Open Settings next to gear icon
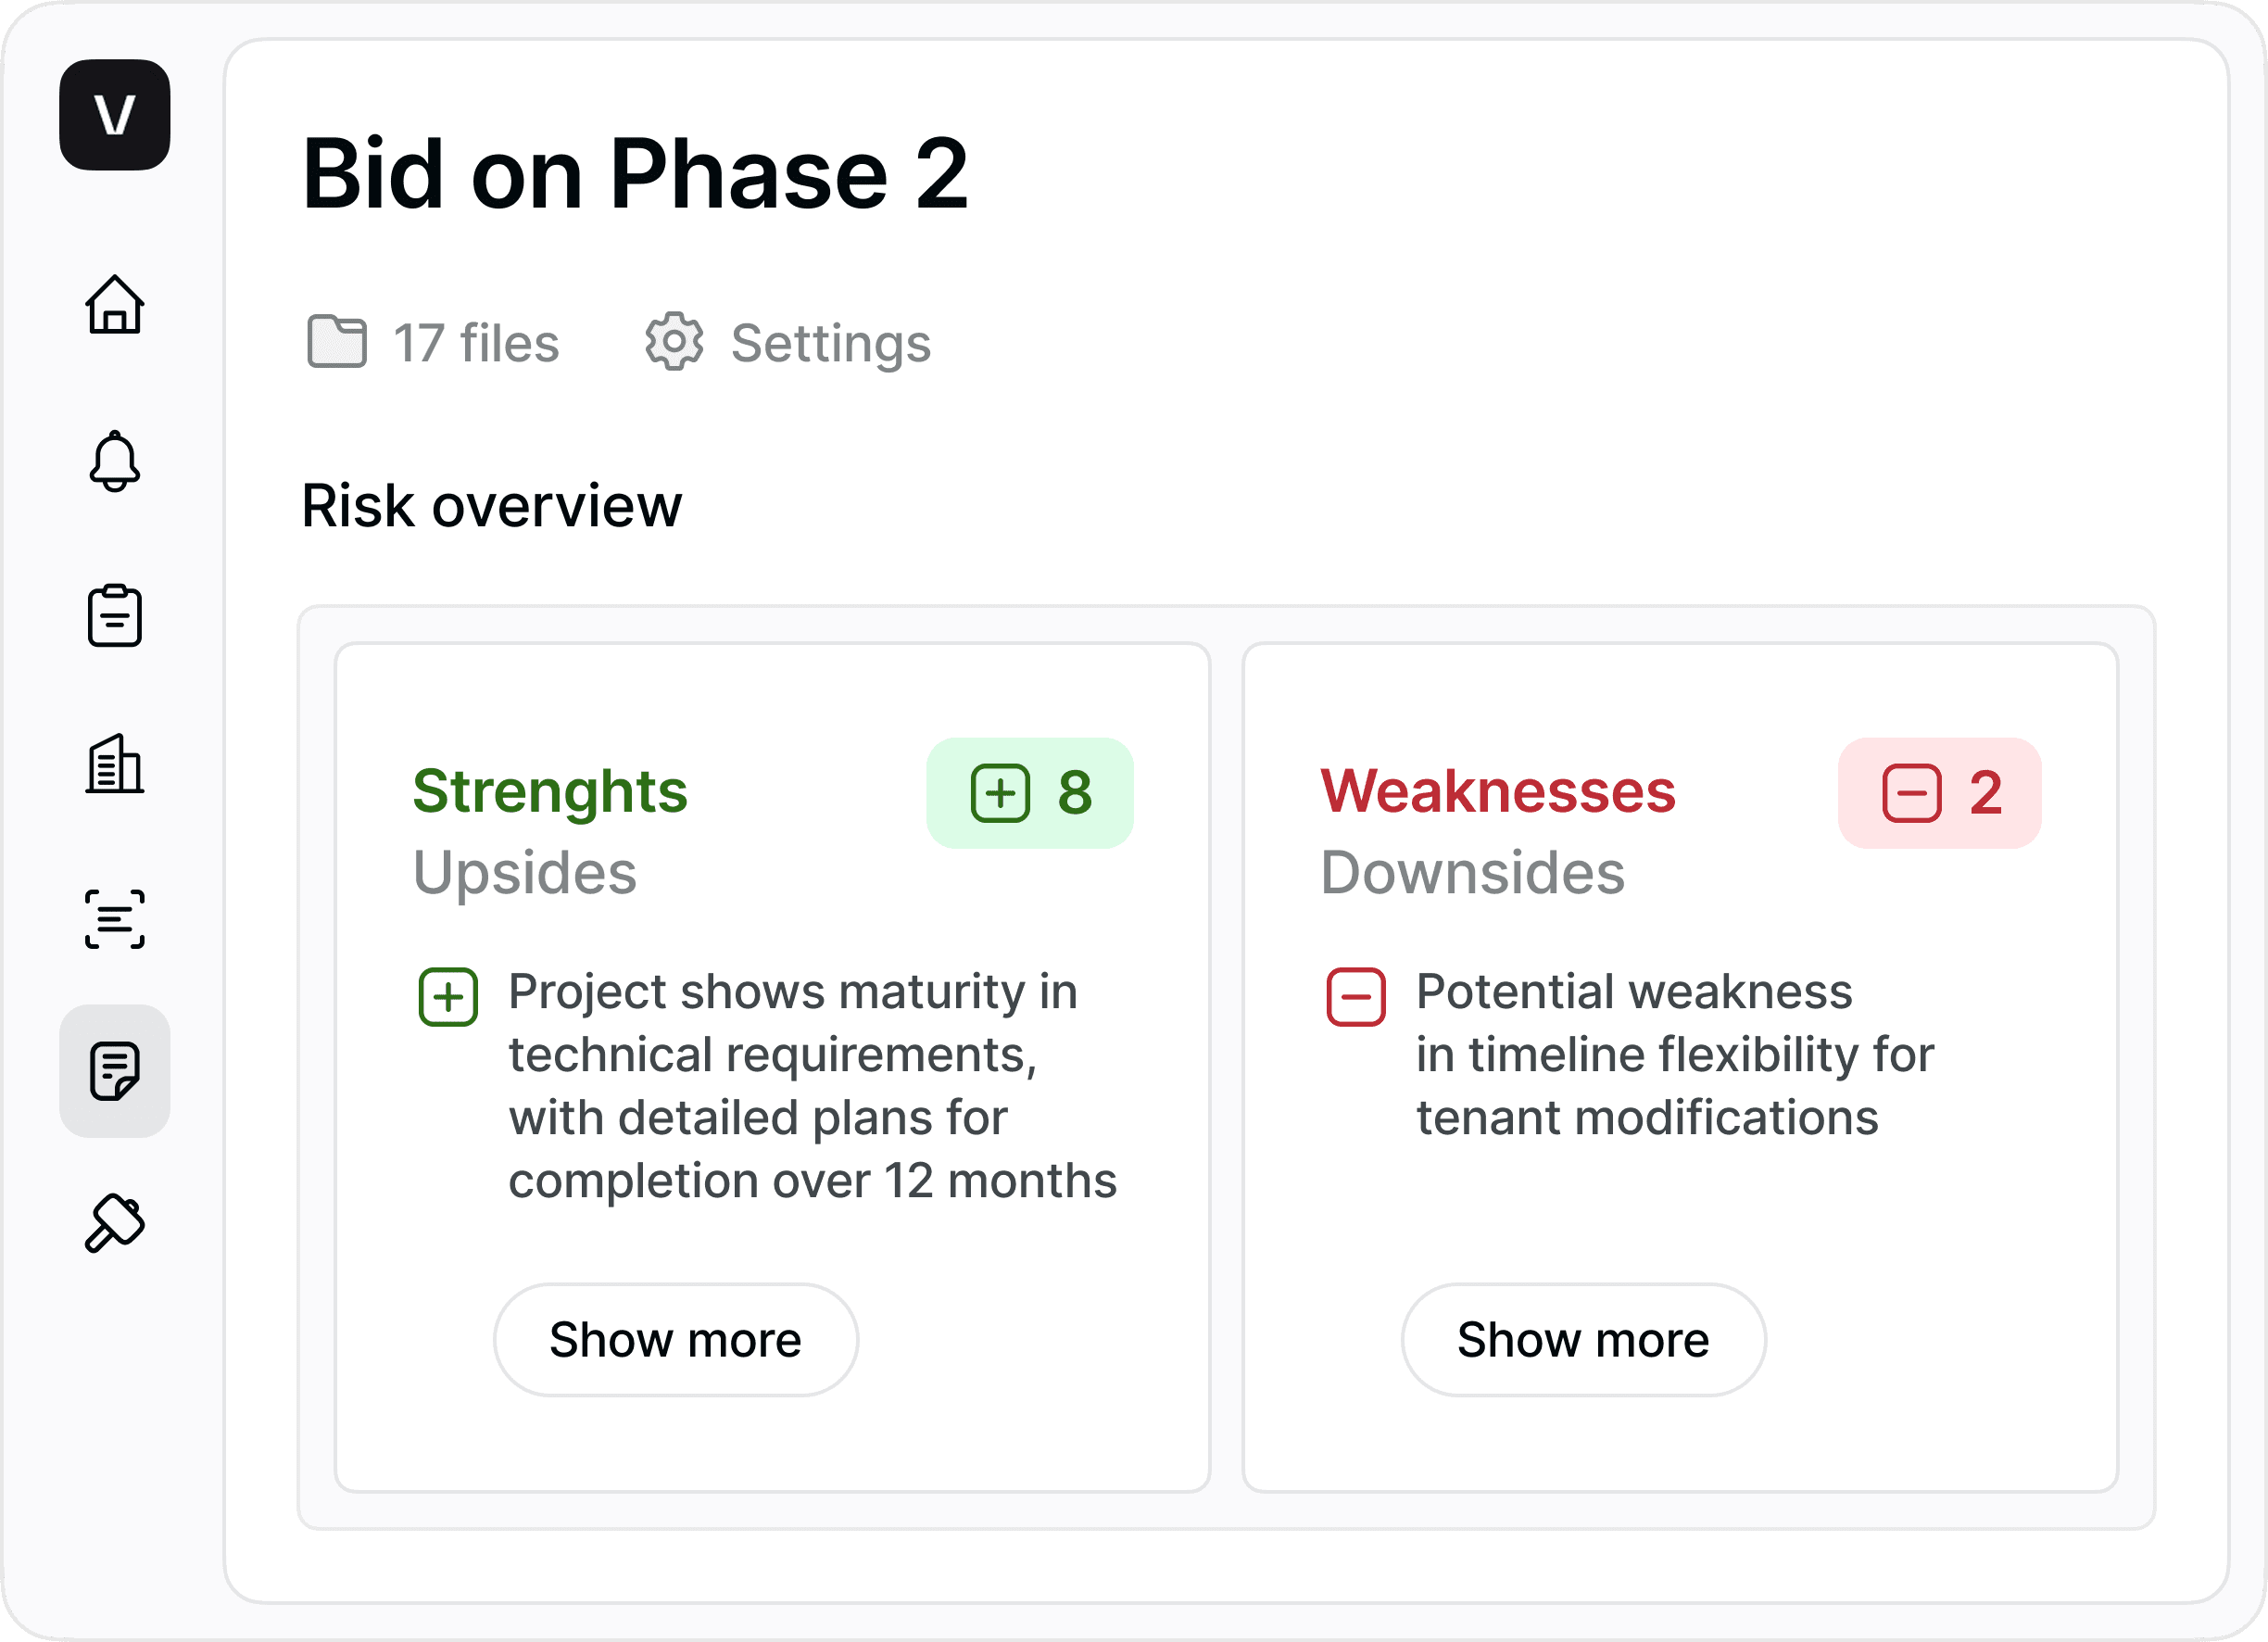 [830, 344]
